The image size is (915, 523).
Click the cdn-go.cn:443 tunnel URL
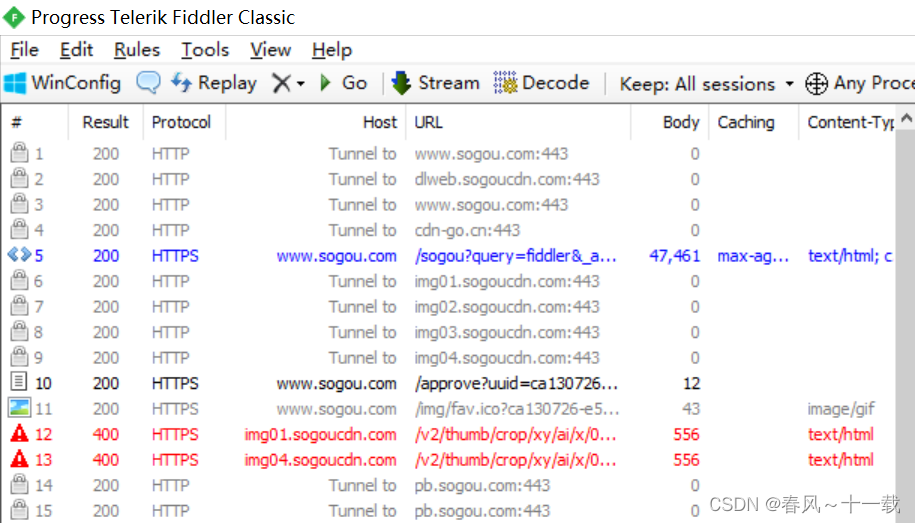click(467, 231)
